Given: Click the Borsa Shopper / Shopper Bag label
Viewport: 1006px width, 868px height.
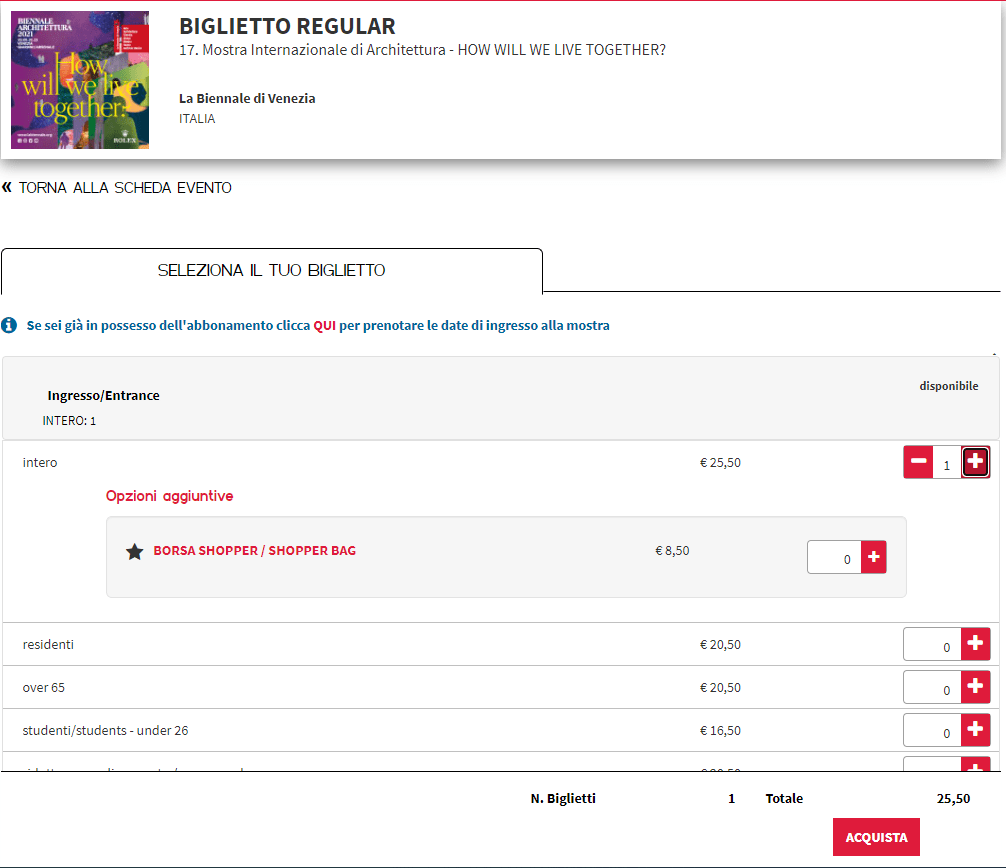Looking at the screenshot, I should coord(254,551).
